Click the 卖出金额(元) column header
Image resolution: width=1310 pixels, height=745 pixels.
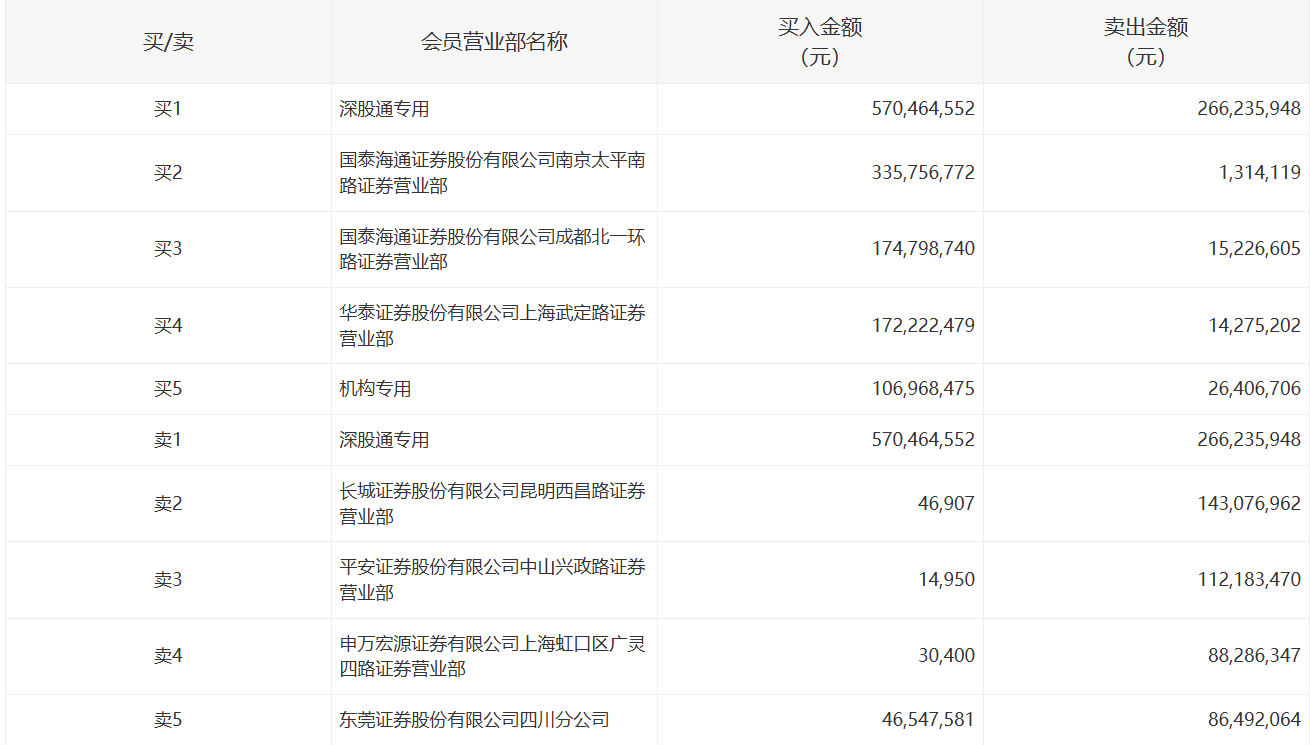pyautogui.click(x=1146, y=42)
